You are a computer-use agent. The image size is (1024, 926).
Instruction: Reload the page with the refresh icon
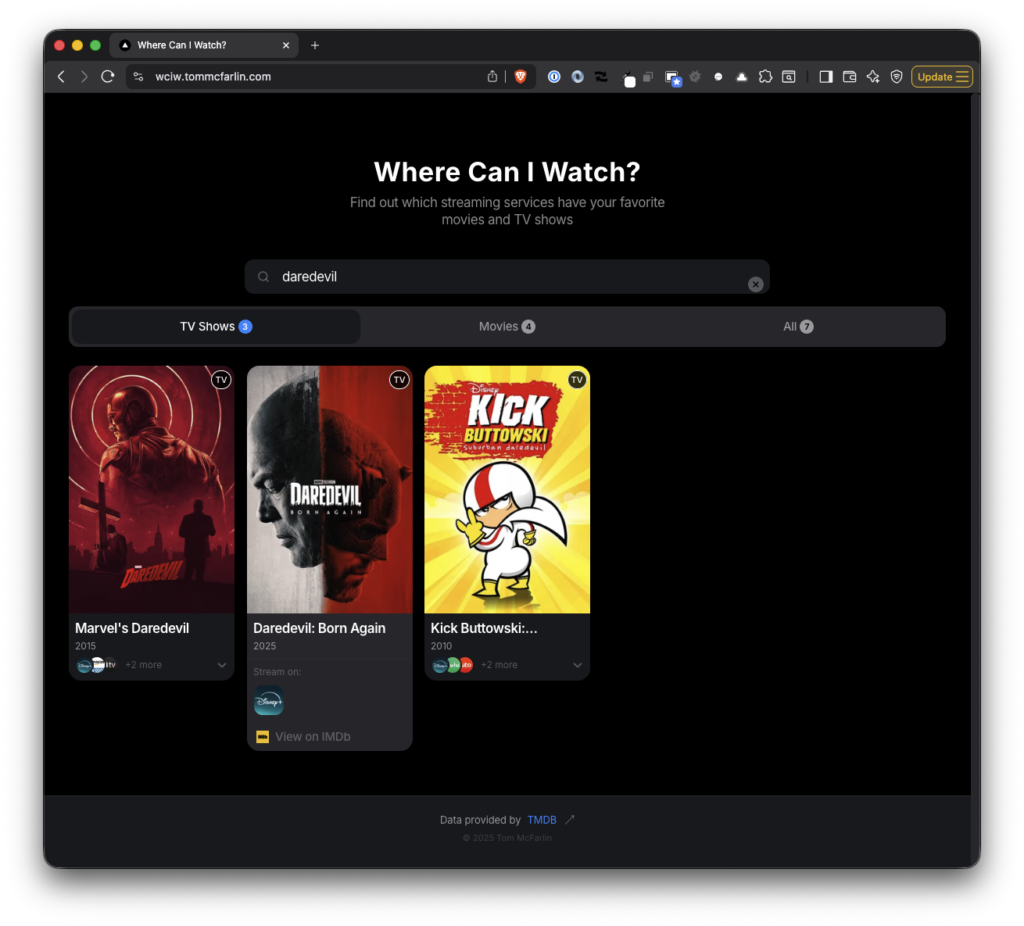click(x=108, y=77)
